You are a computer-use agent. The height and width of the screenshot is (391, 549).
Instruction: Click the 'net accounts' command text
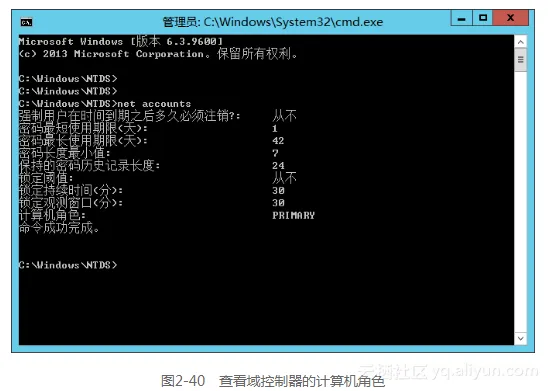coord(154,104)
